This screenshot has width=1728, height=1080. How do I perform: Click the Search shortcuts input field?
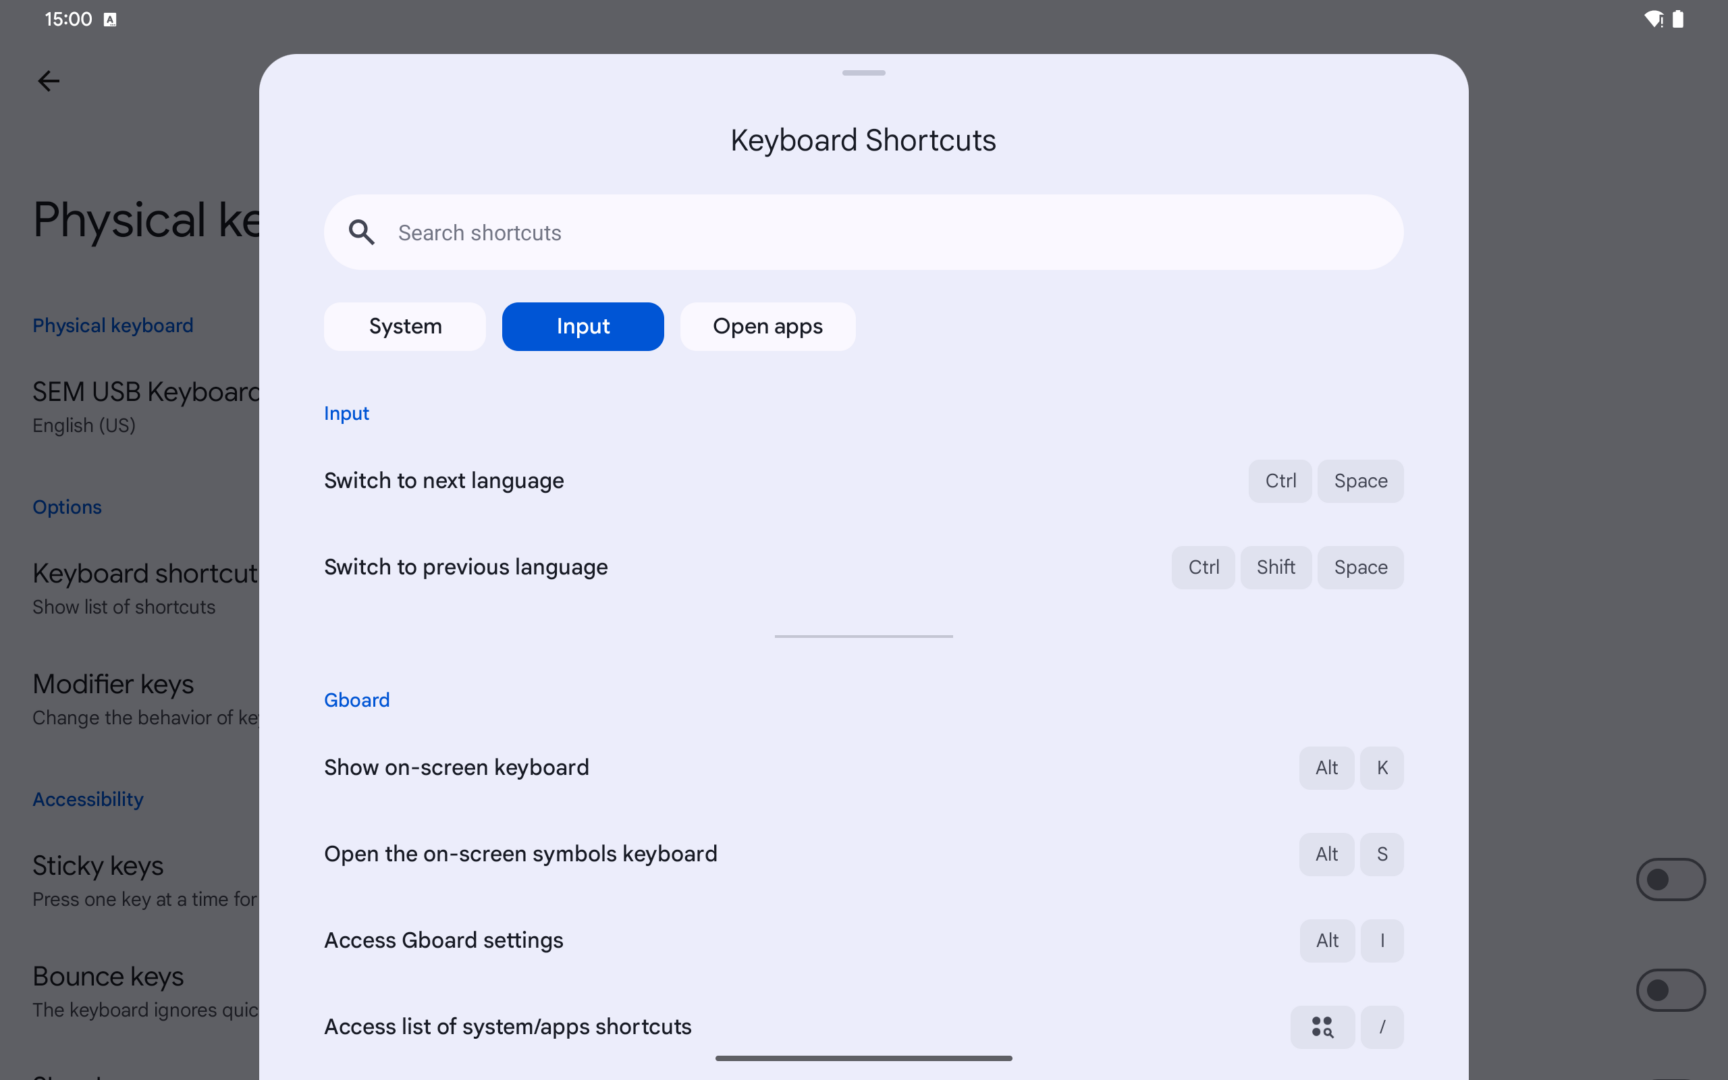pos(863,232)
